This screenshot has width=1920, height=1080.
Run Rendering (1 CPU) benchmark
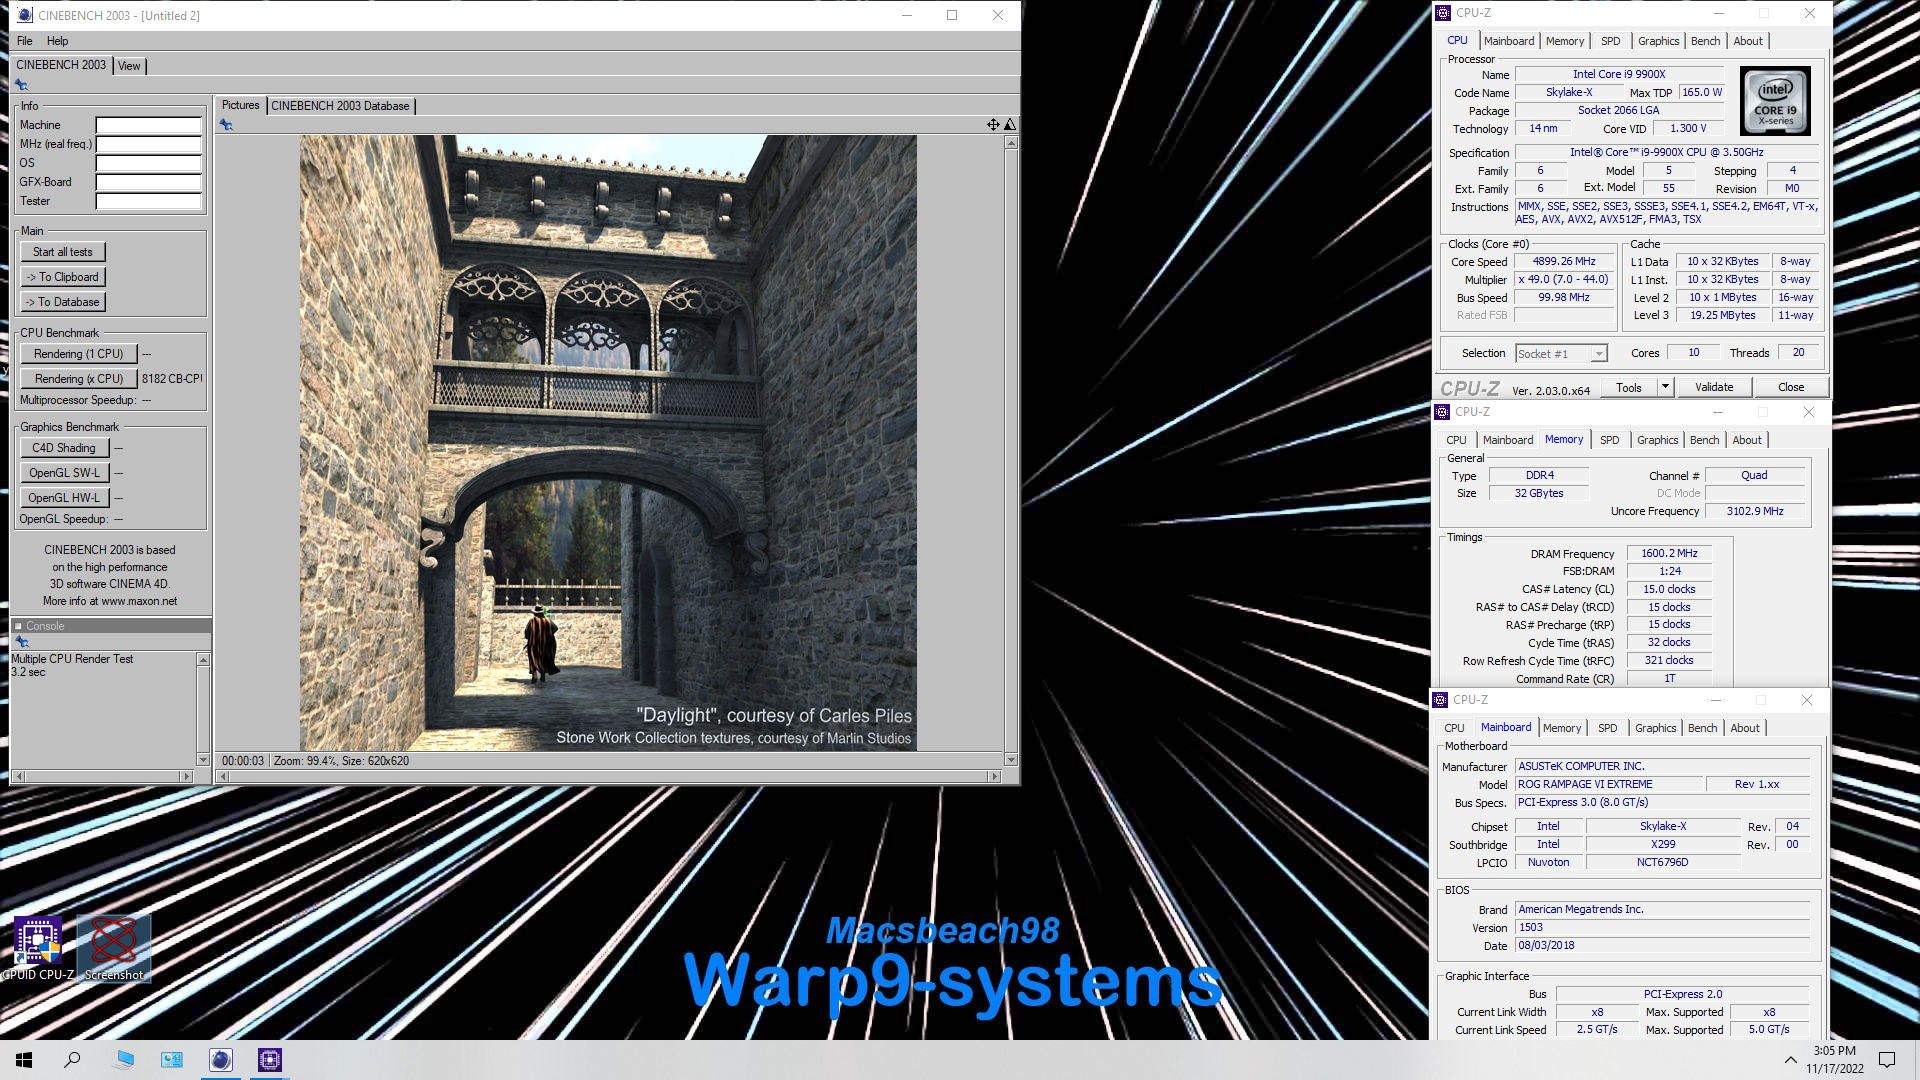click(78, 354)
